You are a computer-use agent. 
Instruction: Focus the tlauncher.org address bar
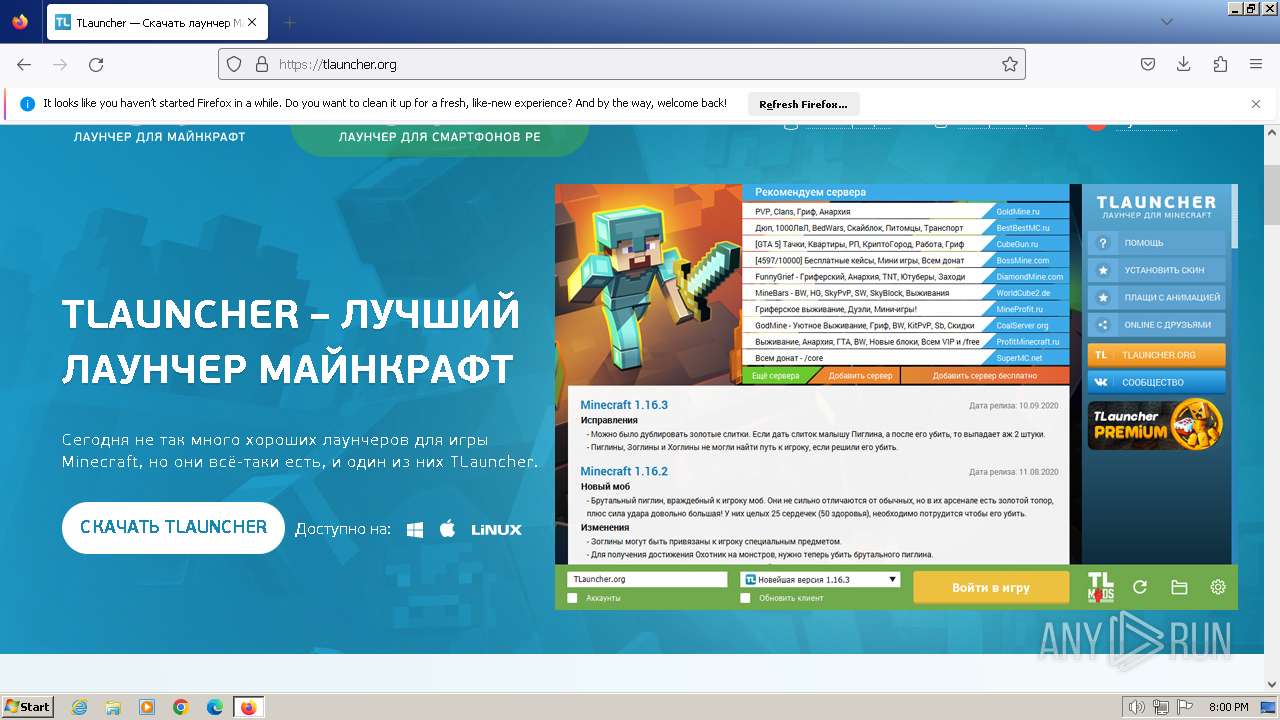coord(620,64)
